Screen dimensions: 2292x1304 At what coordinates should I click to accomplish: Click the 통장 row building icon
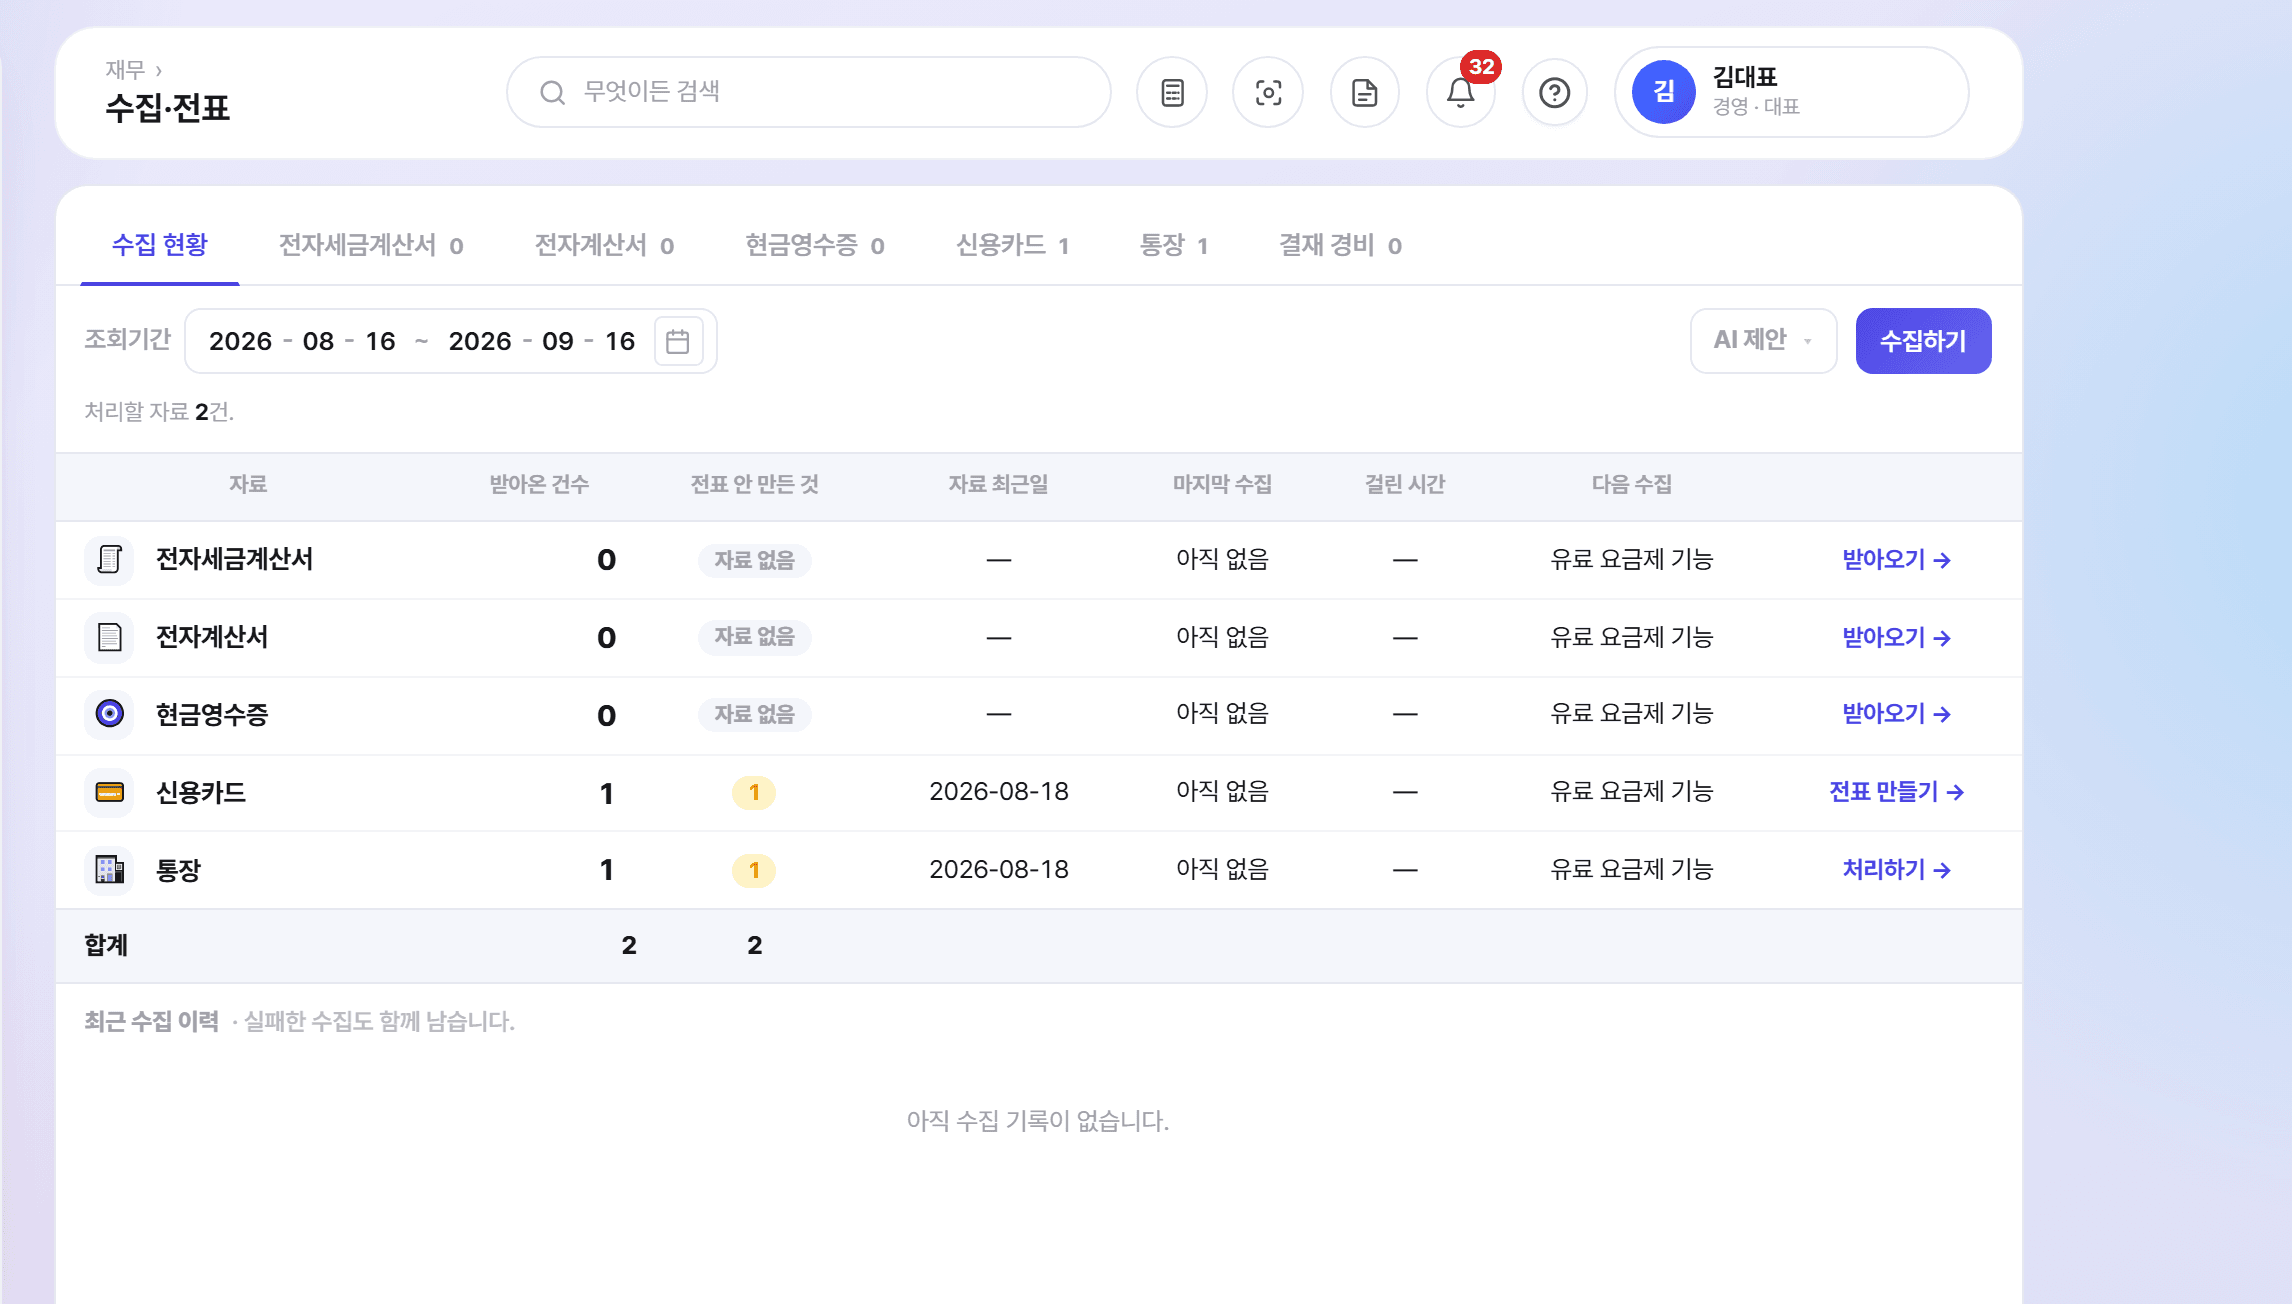point(109,869)
